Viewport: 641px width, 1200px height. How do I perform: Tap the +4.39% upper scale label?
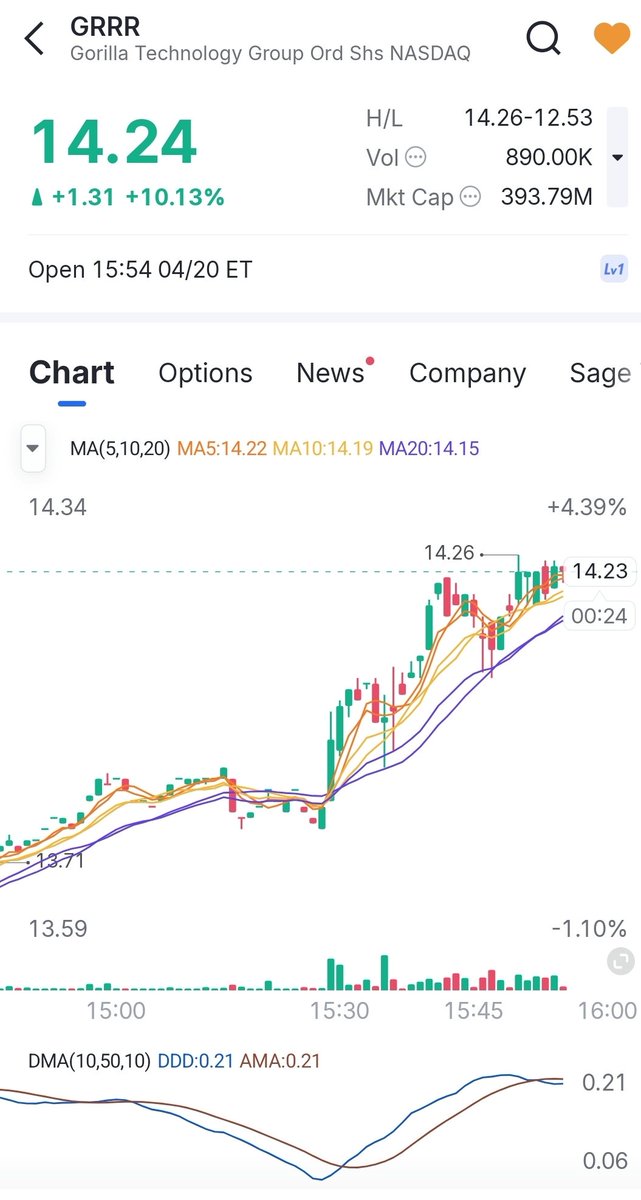click(x=587, y=508)
